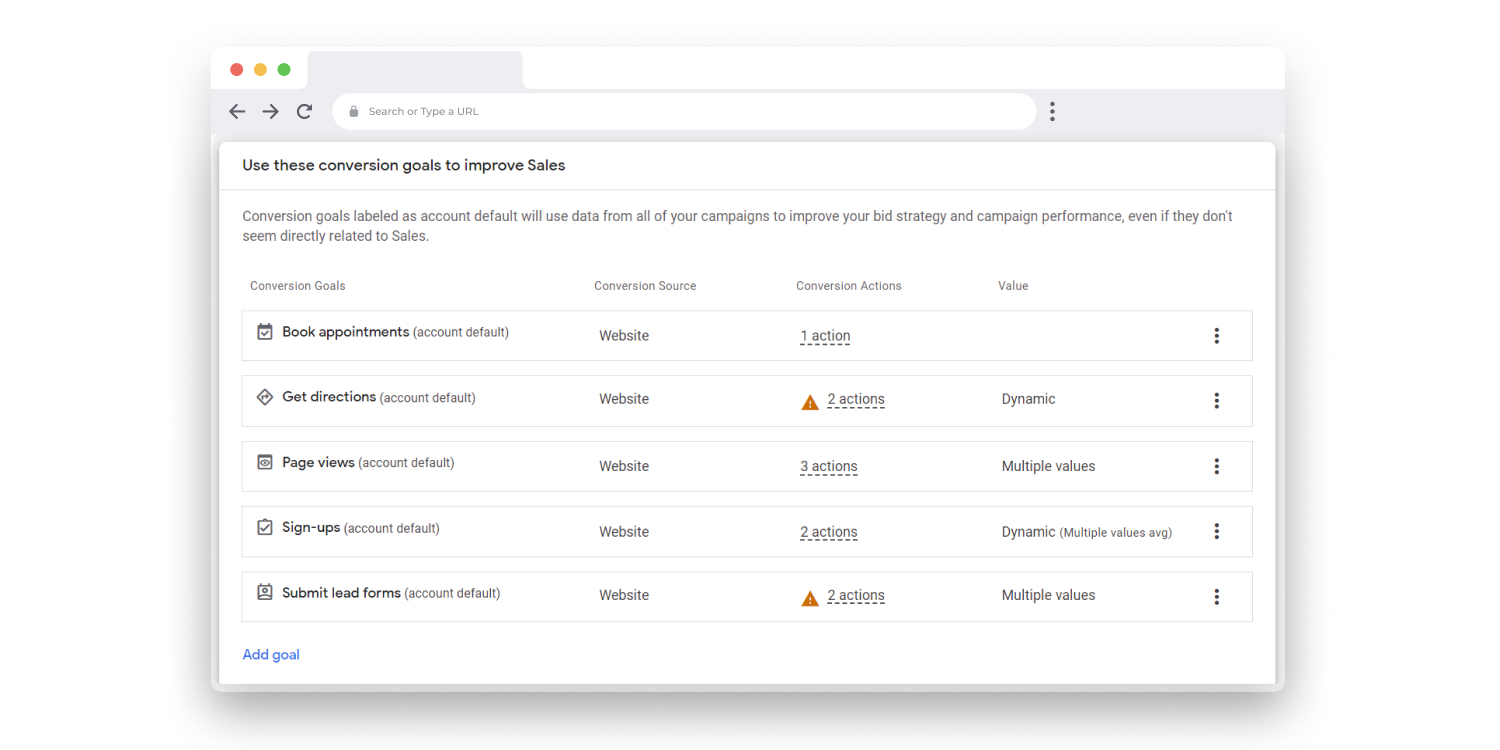The image size is (1500, 750).
Task: Focus the Search or Type a URL field
Action: click(684, 112)
